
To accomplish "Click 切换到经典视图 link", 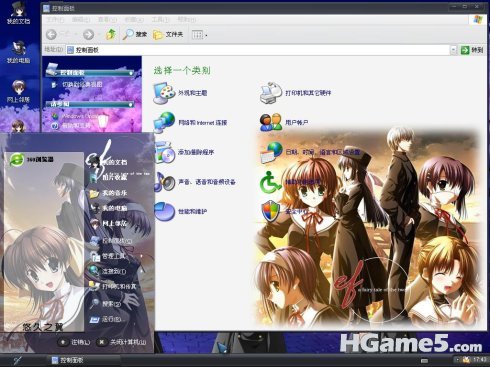I will point(82,85).
